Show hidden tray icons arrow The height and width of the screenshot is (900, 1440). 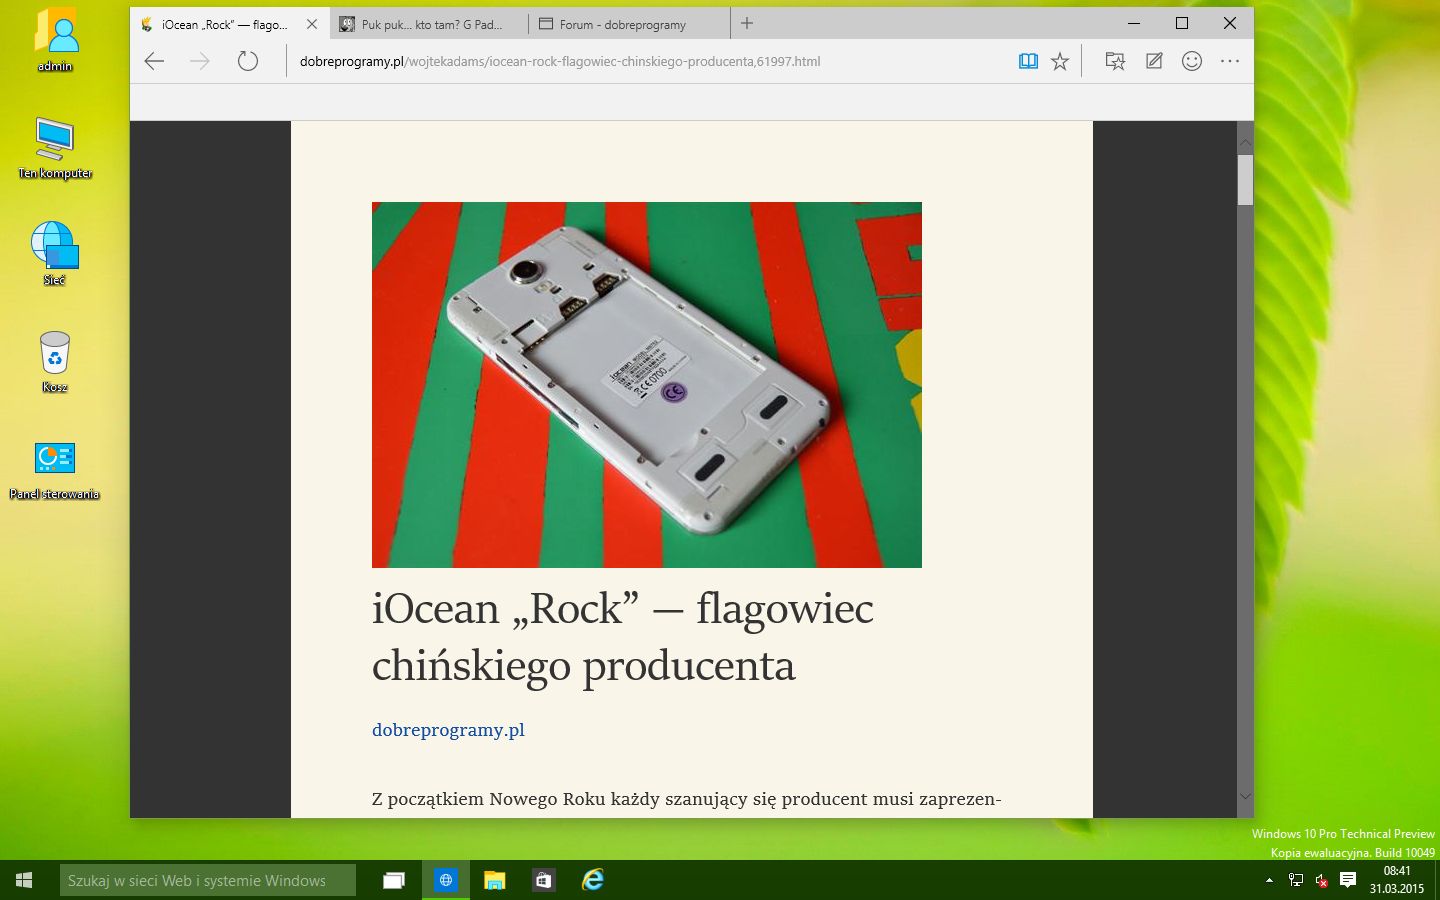click(x=1269, y=881)
